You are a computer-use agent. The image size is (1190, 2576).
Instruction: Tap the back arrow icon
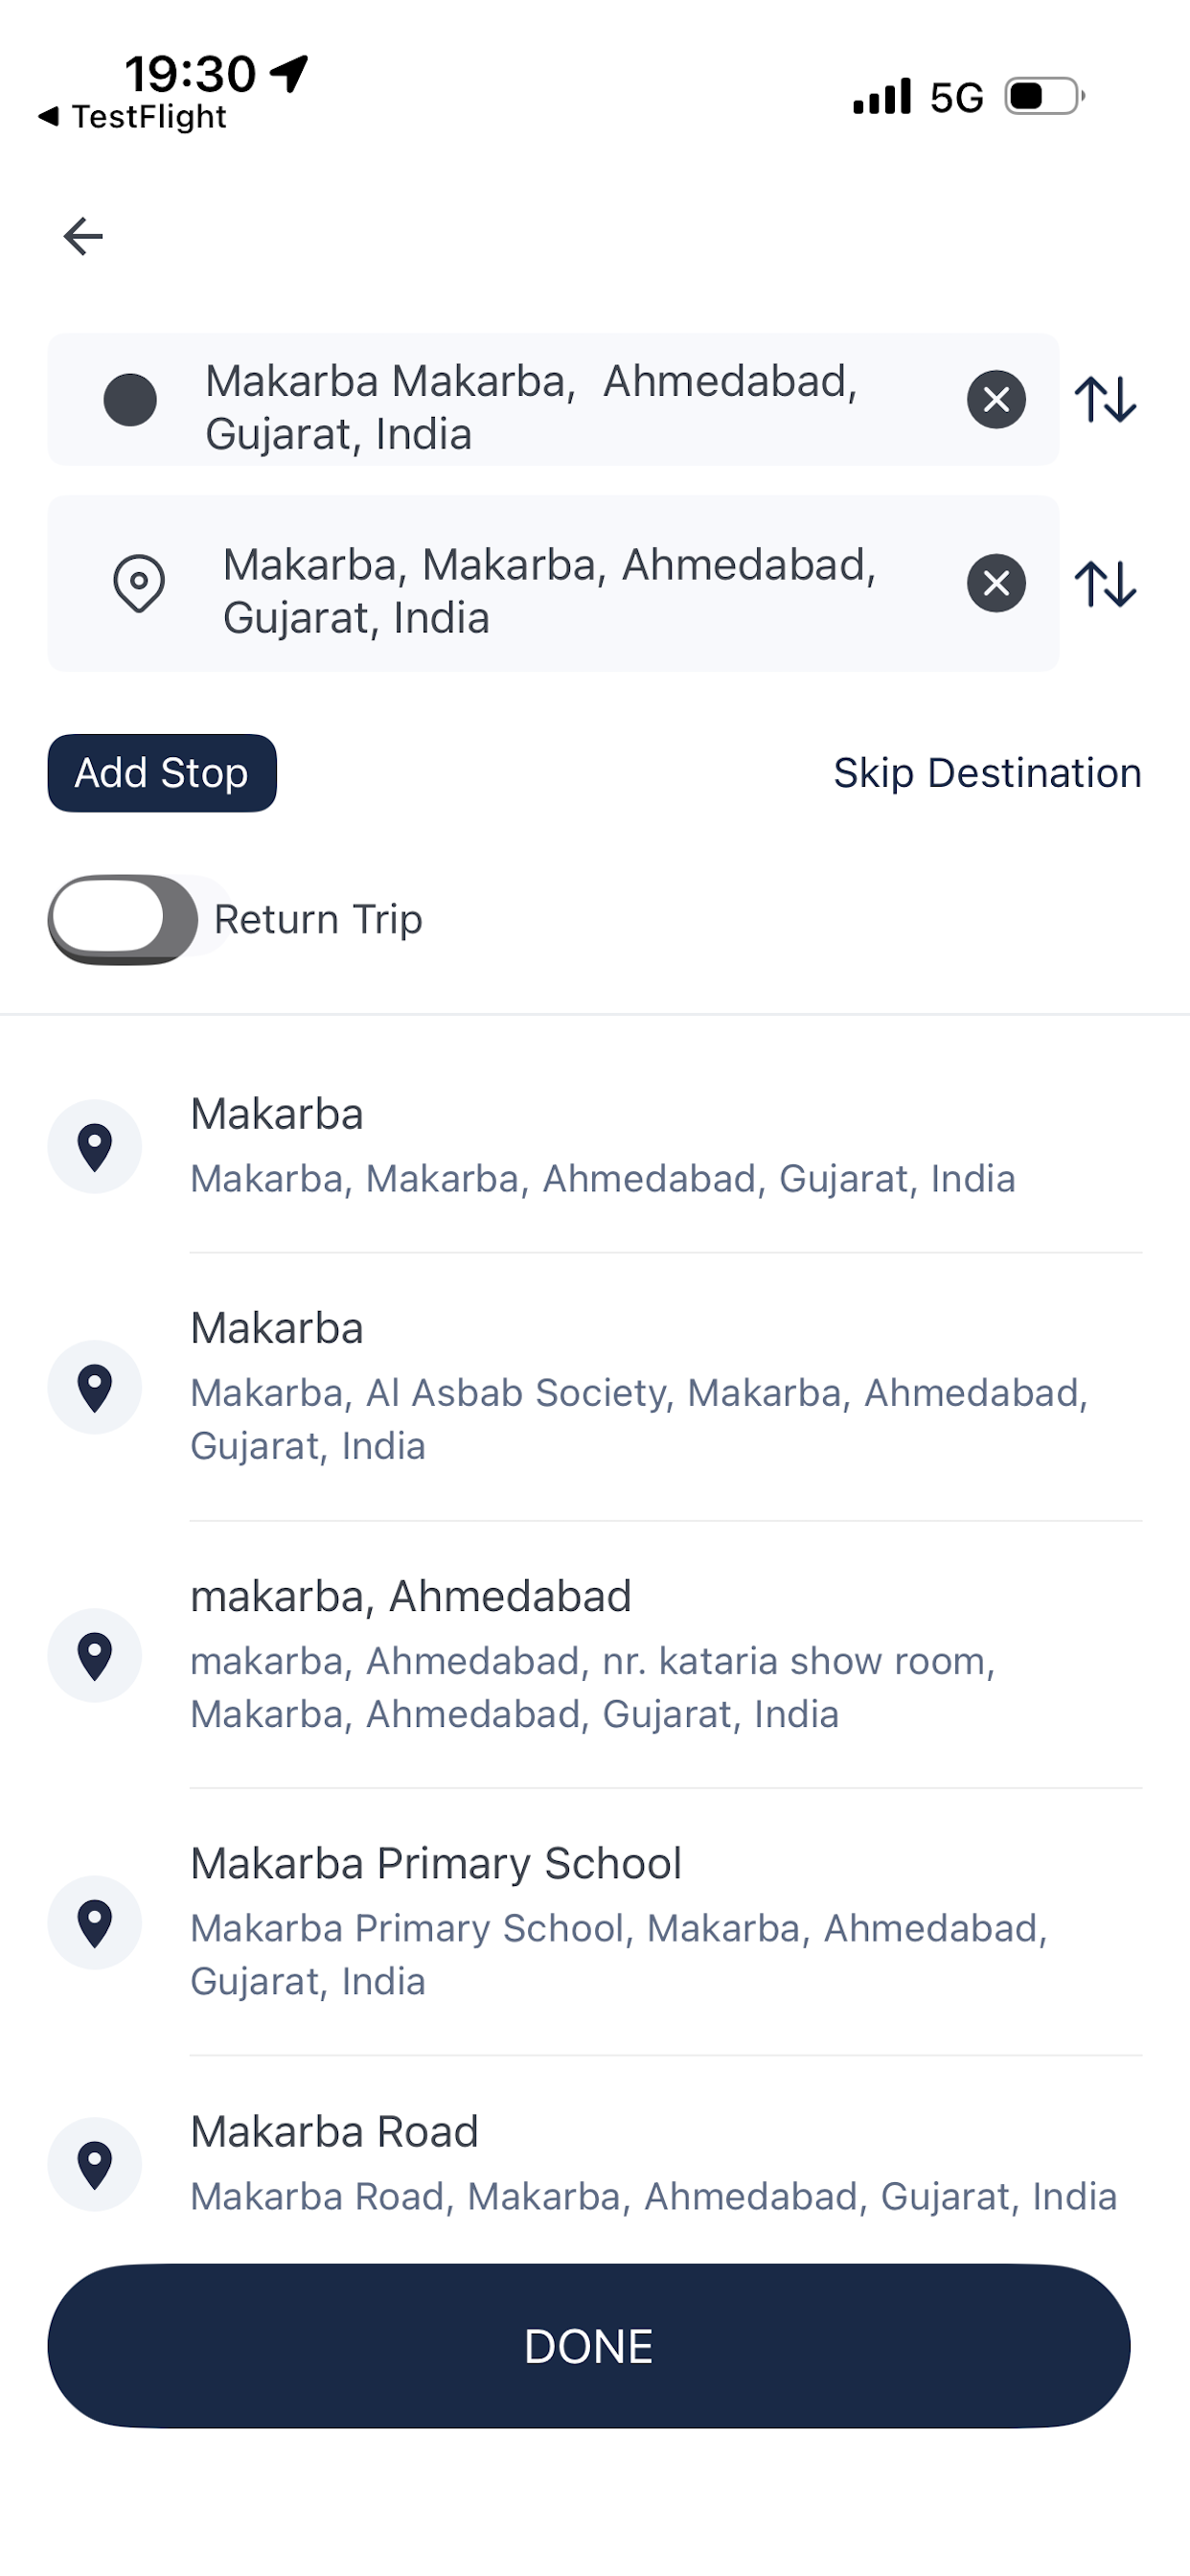tap(83, 236)
